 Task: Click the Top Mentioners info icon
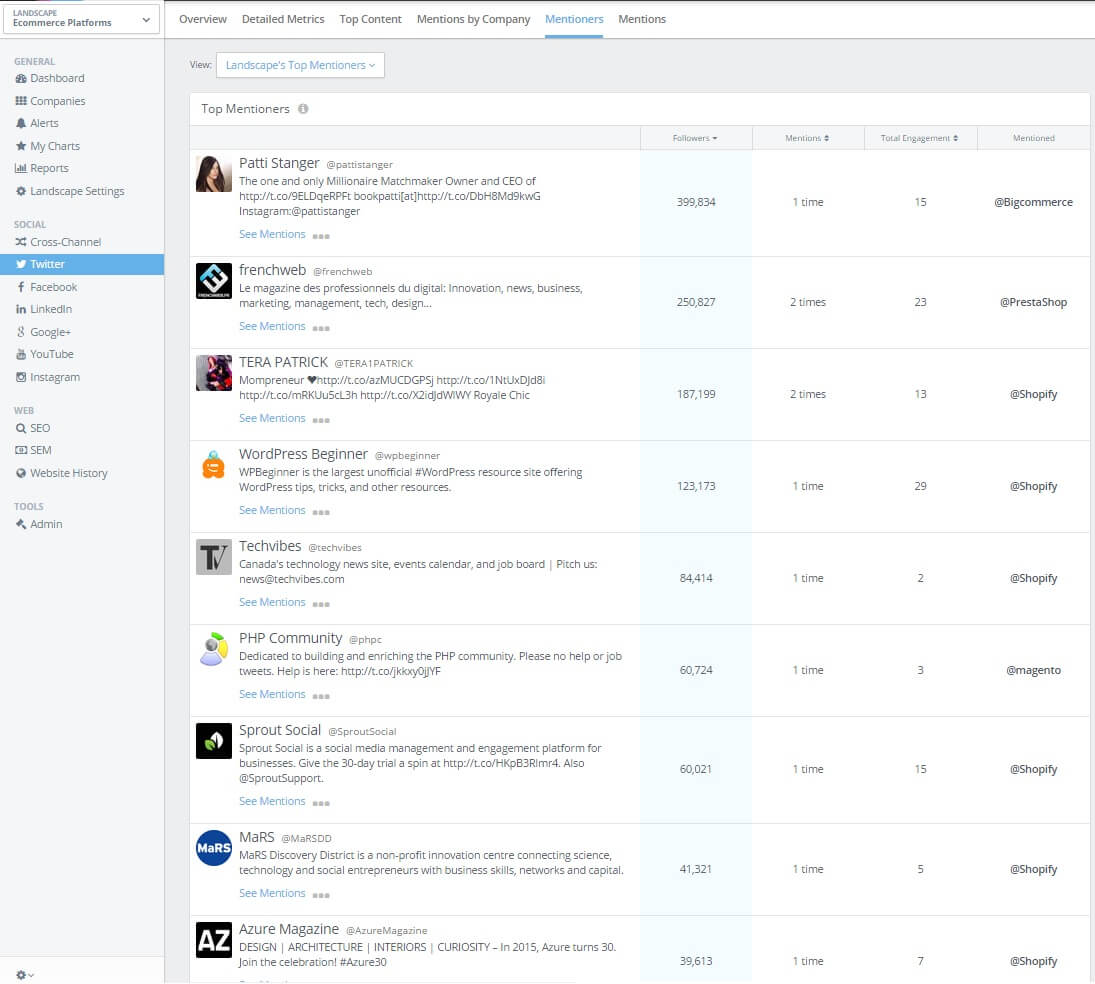303,109
